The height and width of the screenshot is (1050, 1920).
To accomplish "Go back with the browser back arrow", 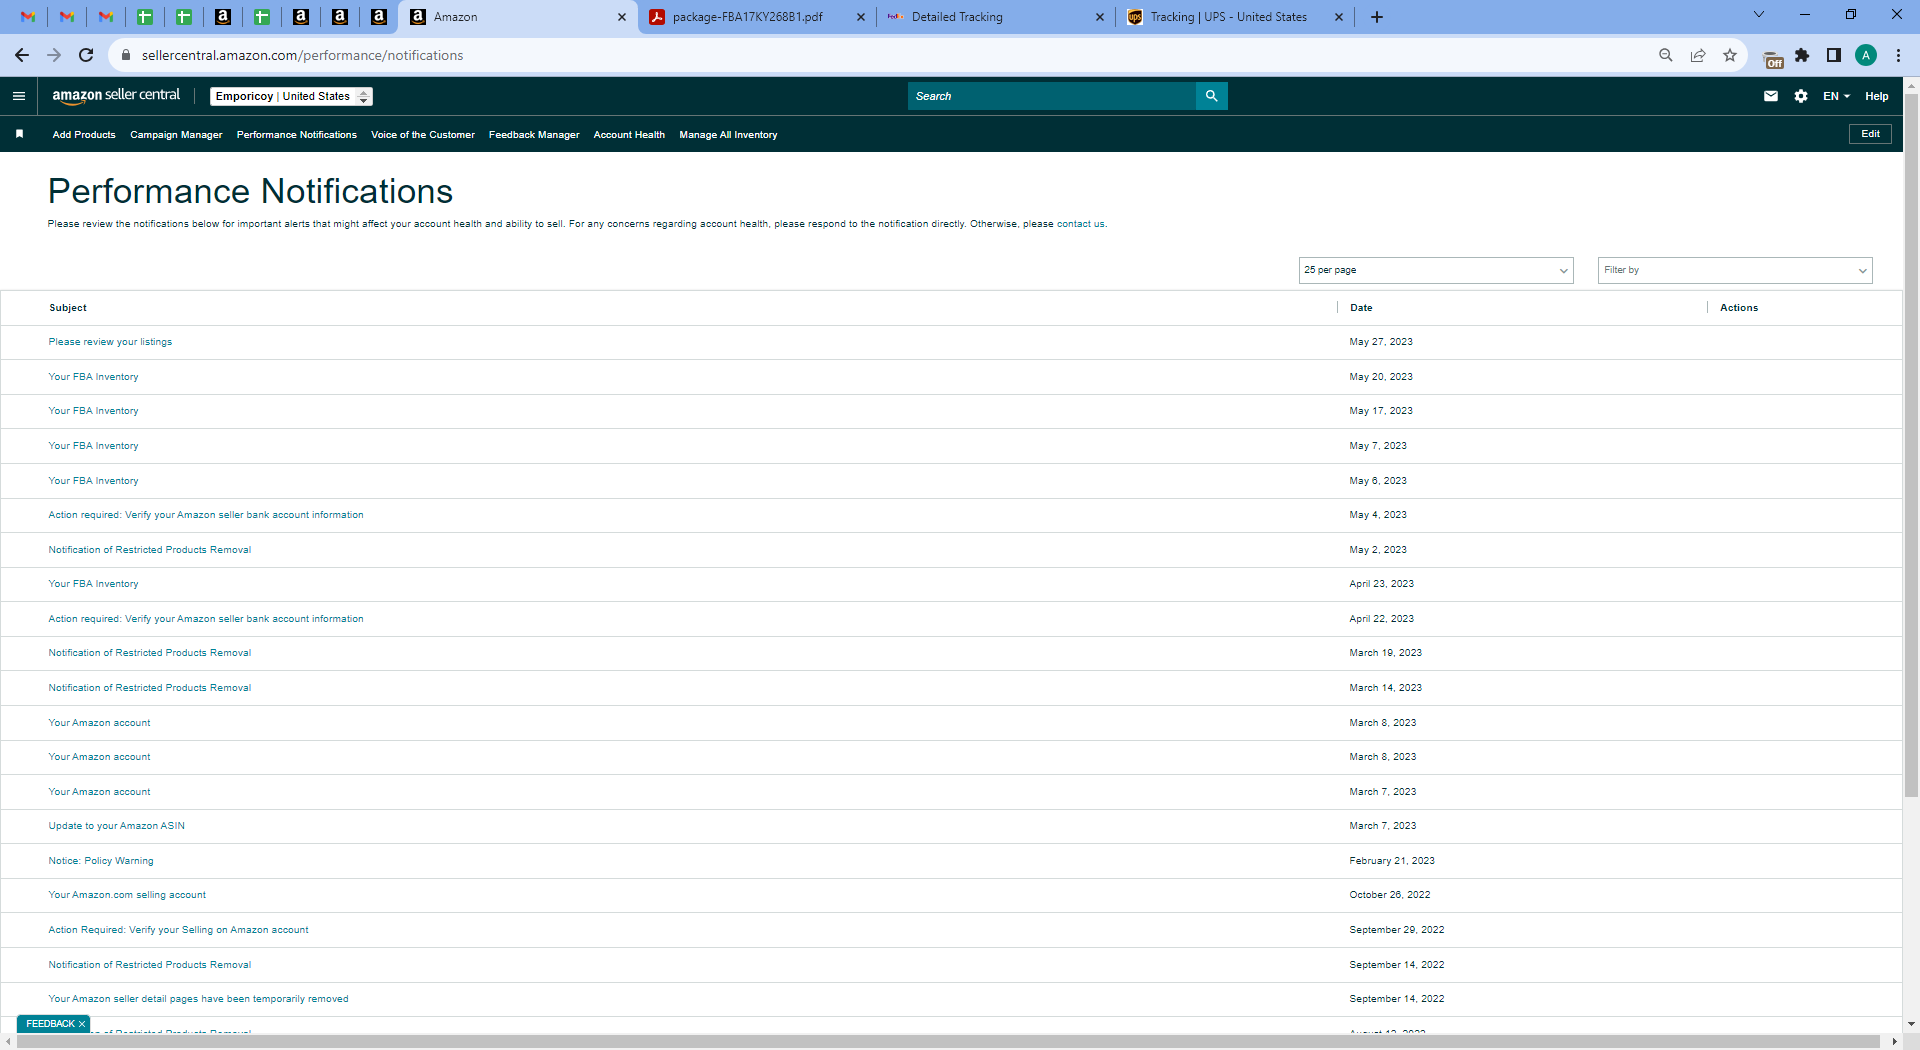I will click(22, 55).
